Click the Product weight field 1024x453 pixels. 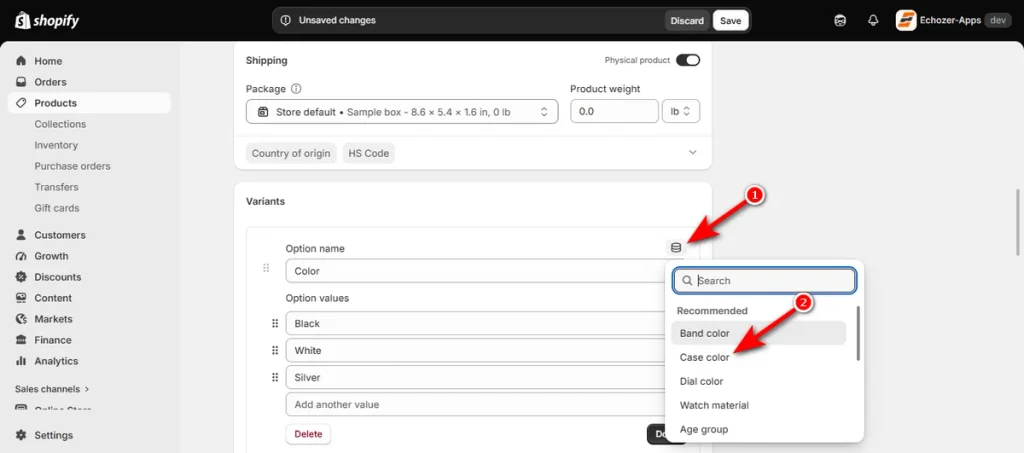coord(614,112)
